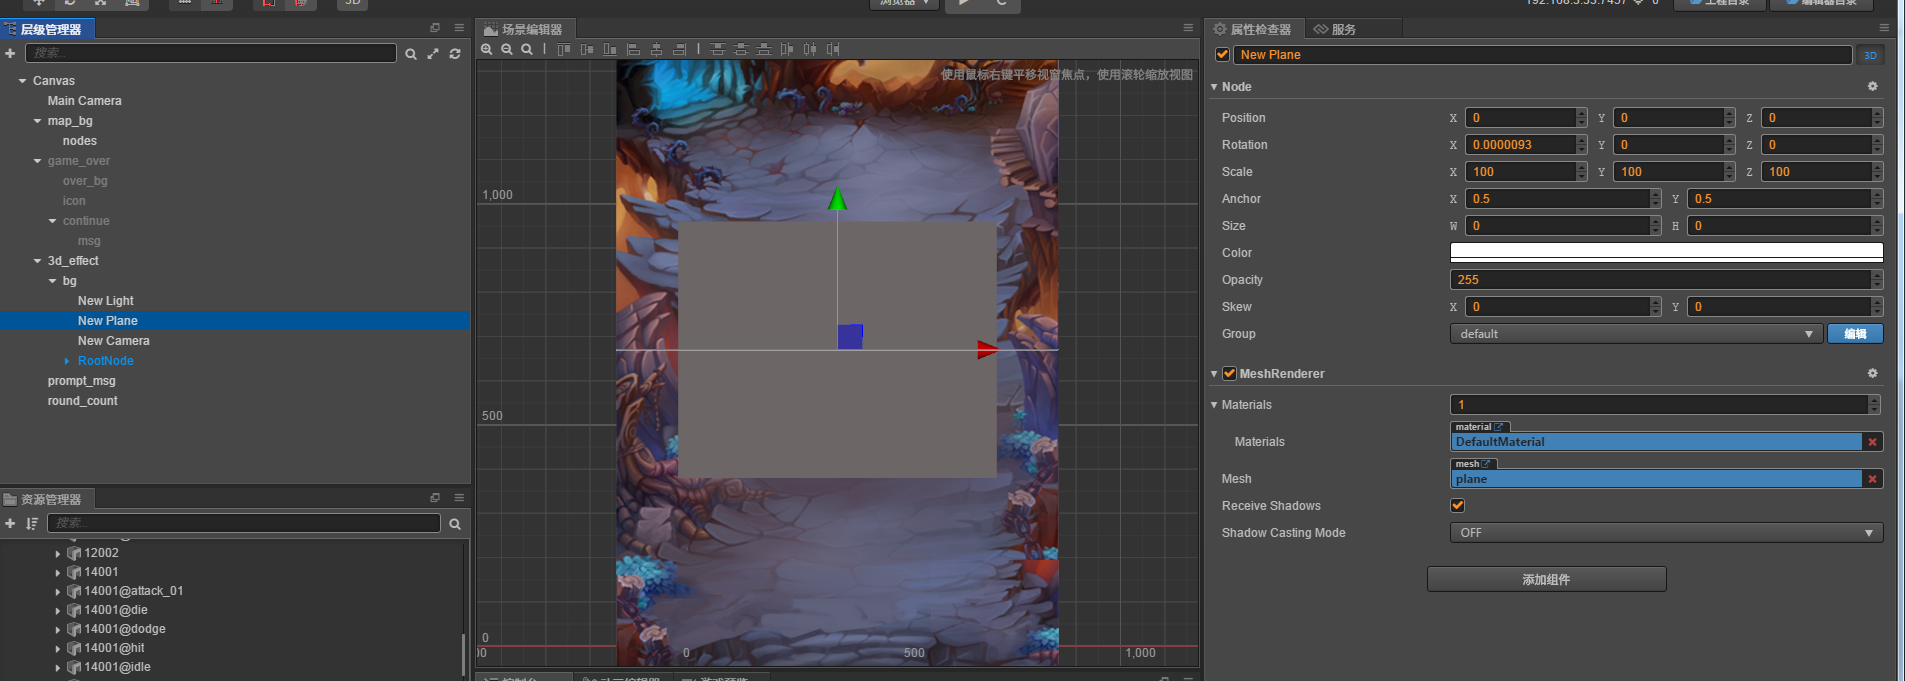Expand all hierarchy nodes with arrows icon
The image size is (1905, 681).
pos(433,54)
